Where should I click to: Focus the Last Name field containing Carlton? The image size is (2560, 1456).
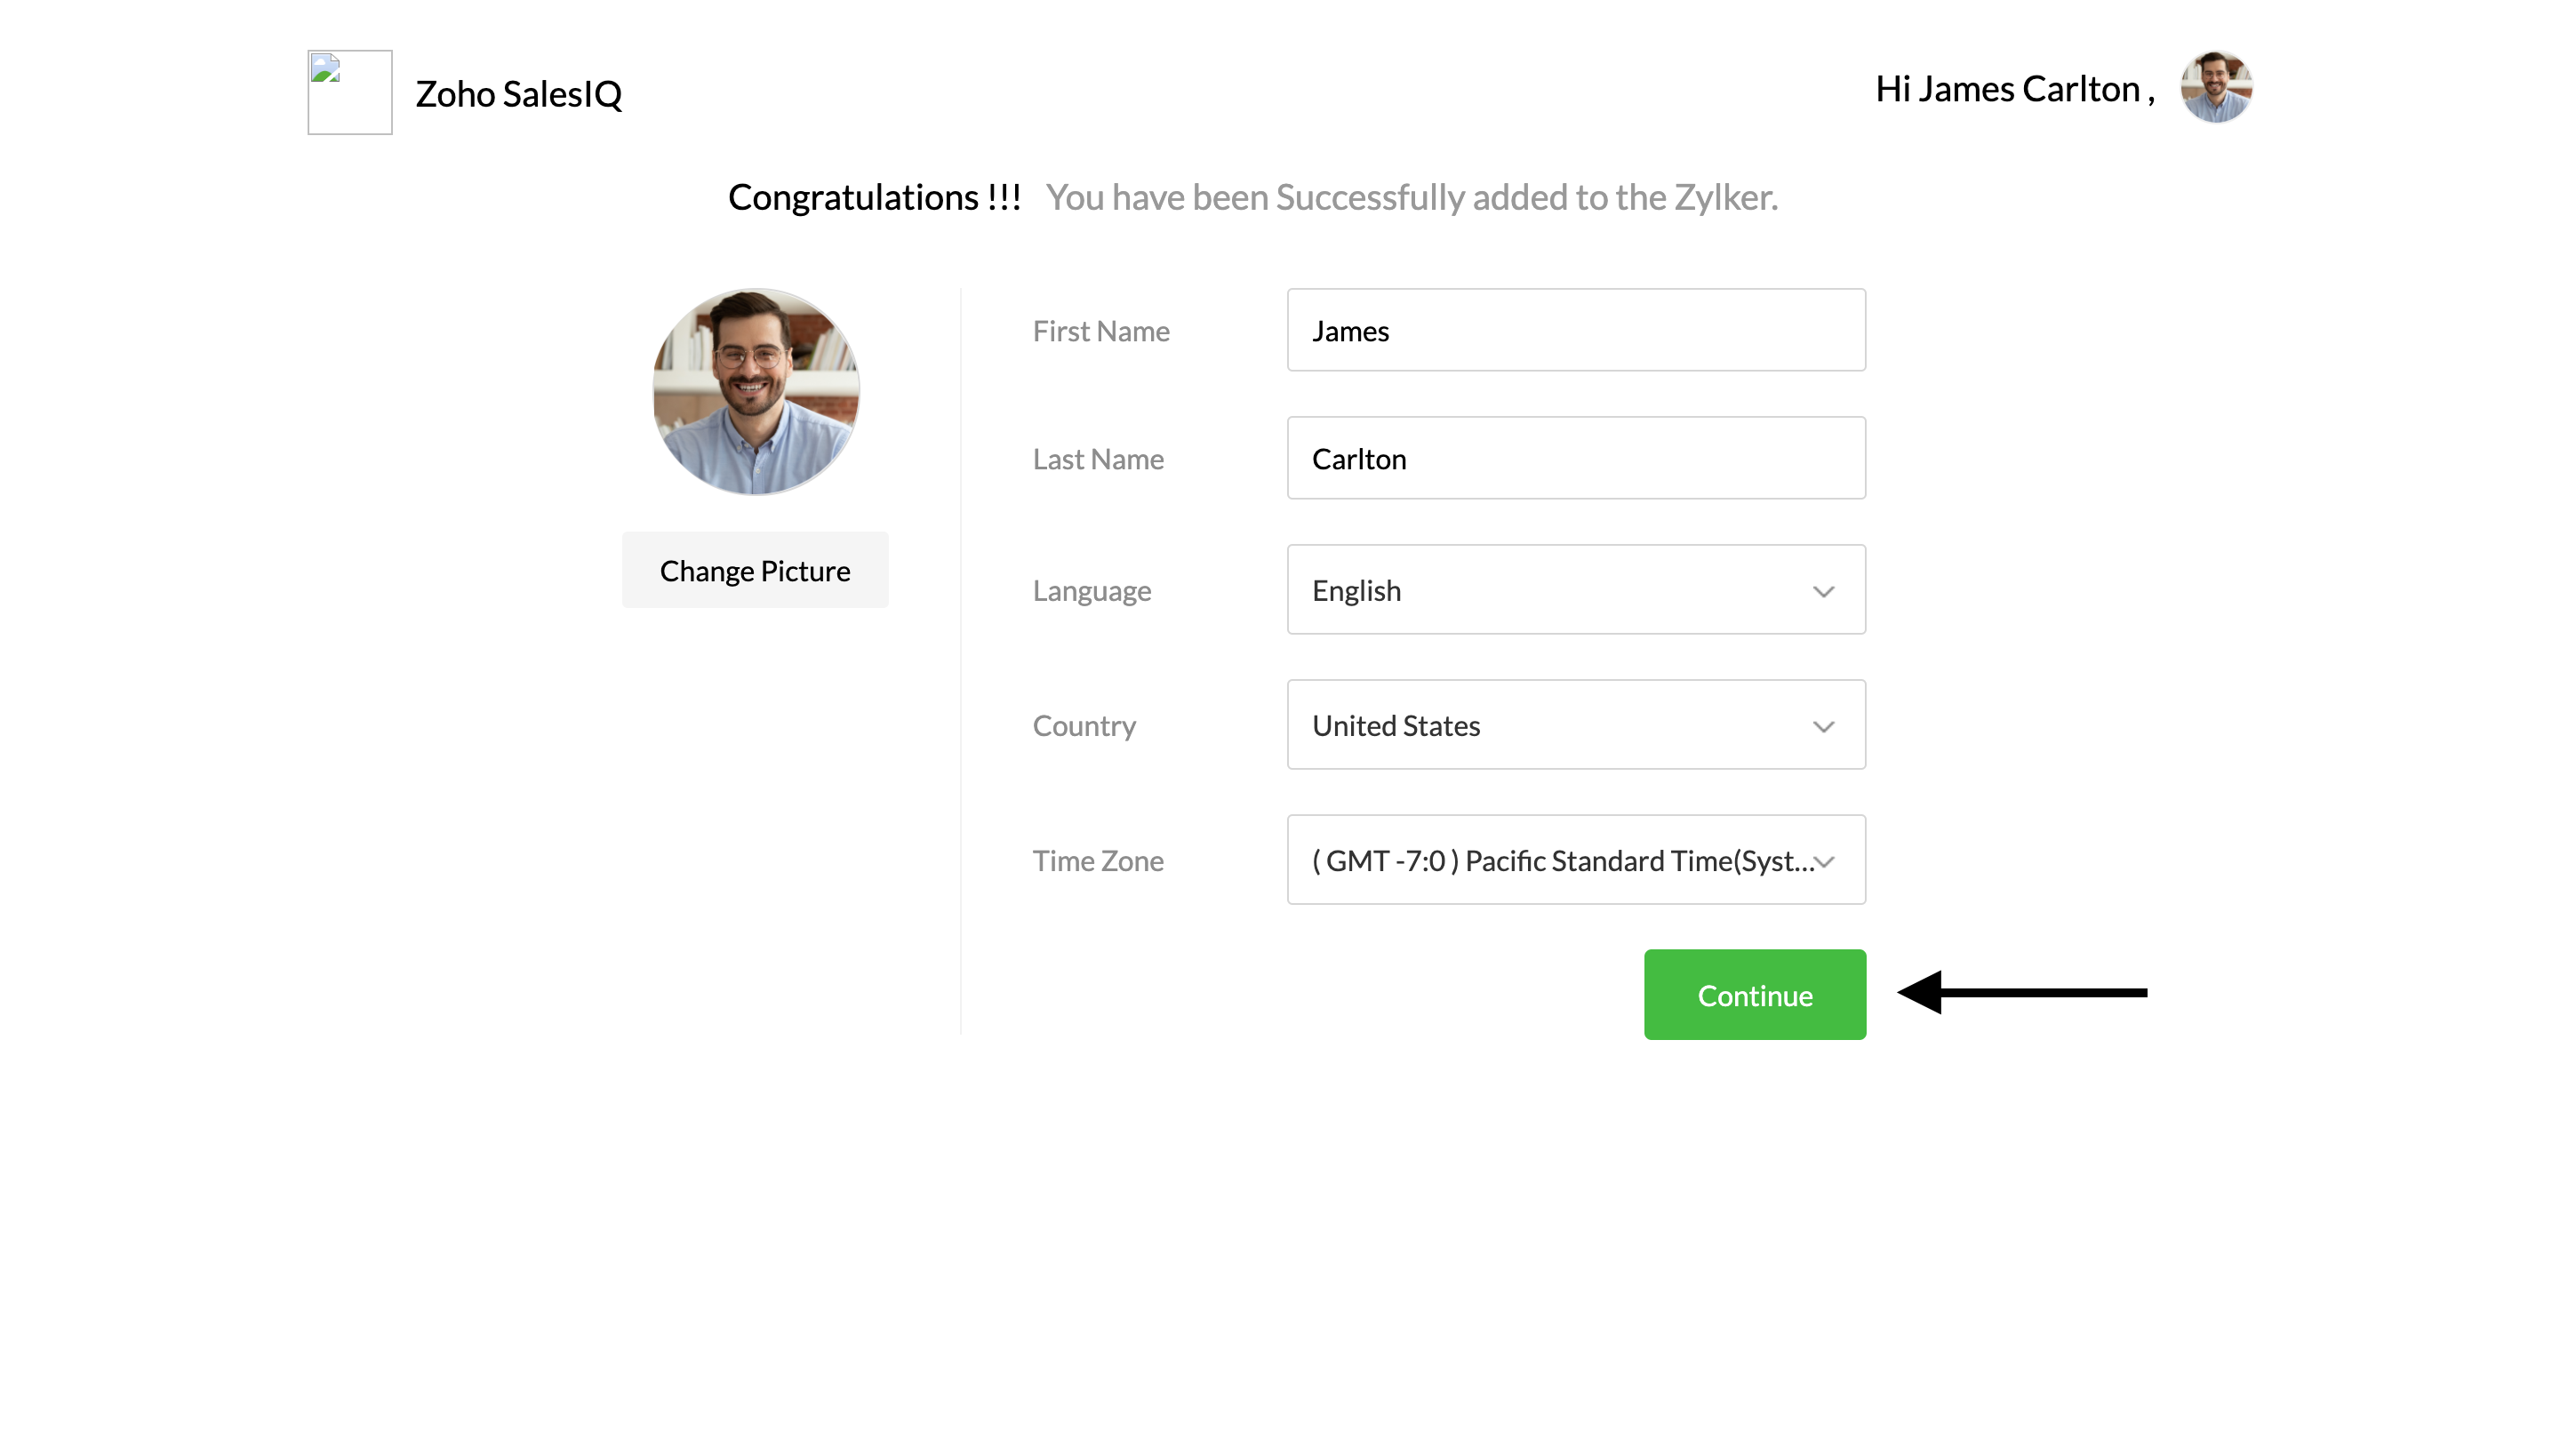point(1575,458)
